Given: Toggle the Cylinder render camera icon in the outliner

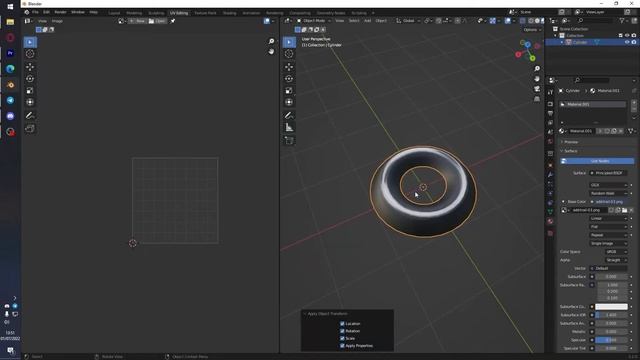Looking at the screenshot, I should [634, 42].
